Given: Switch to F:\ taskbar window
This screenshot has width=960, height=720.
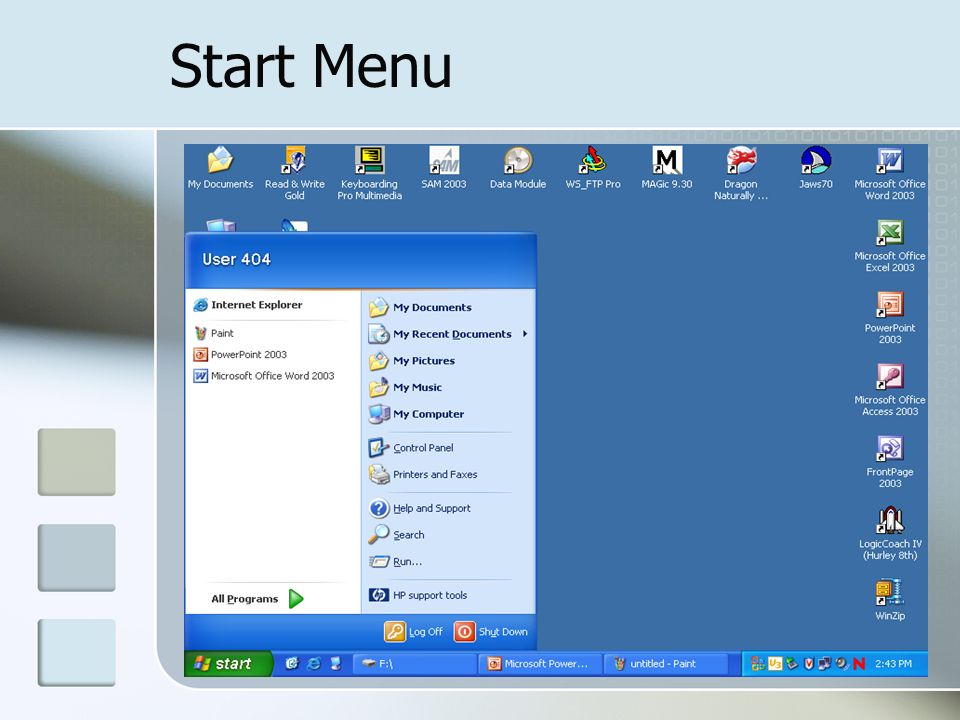Looking at the screenshot, I should [x=414, y=664].
